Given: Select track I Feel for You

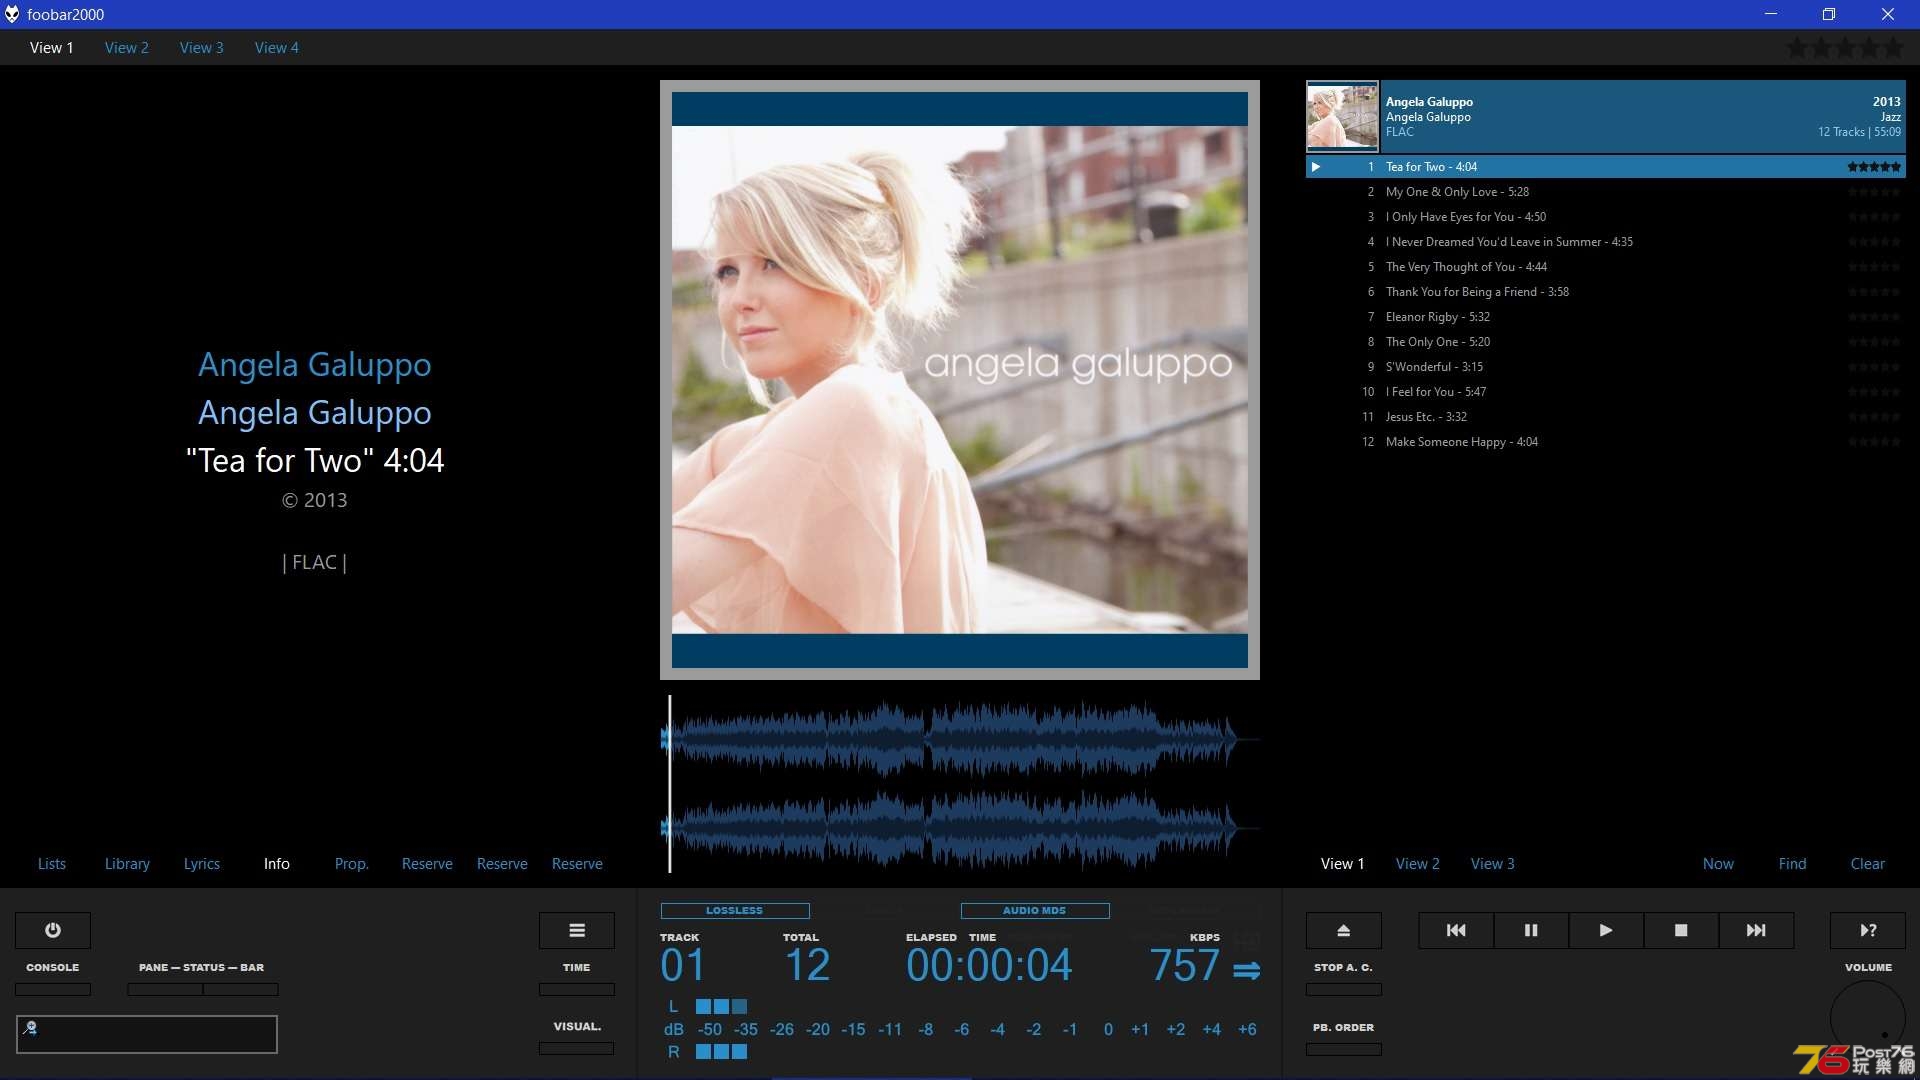Looking at the screenshot, I should 1606,392.
